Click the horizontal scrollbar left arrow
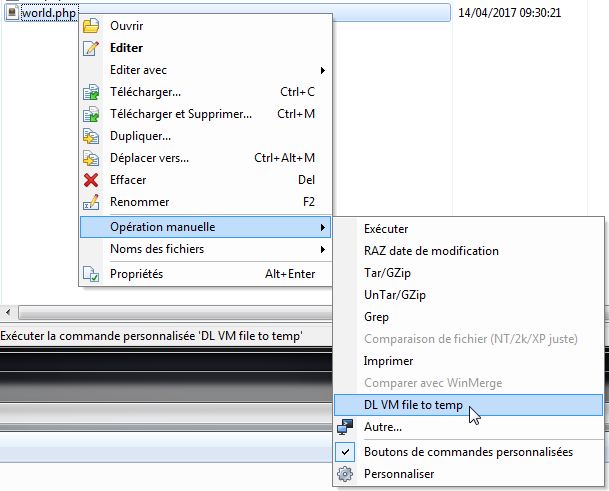 [x=8, y=313]
